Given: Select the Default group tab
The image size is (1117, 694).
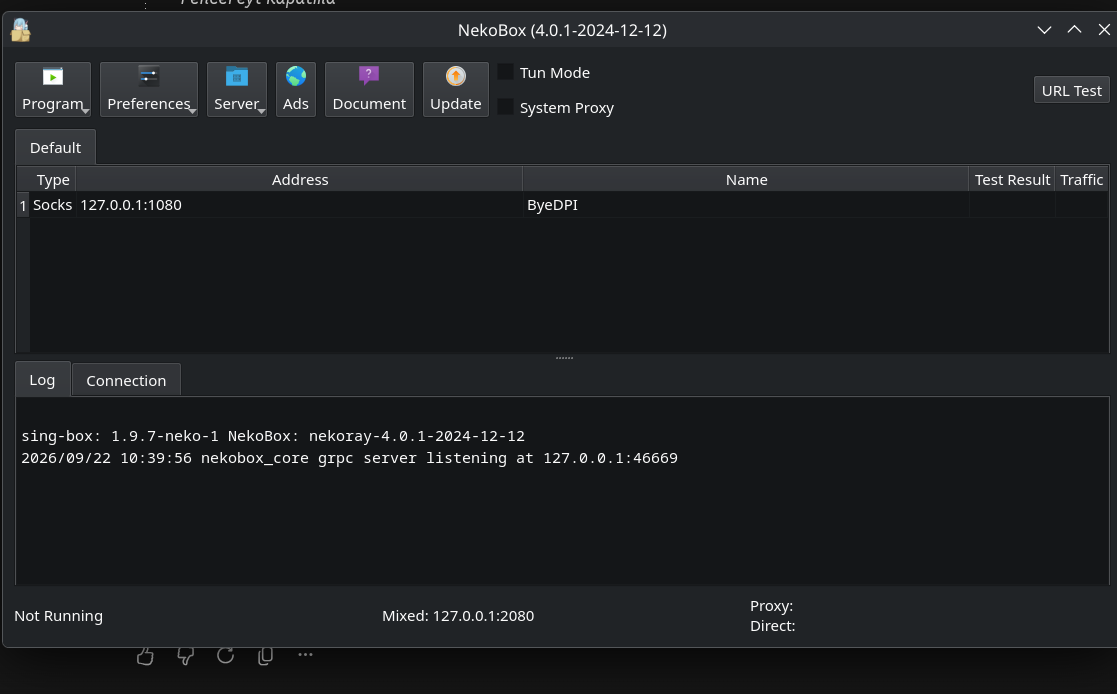Looking at the screenshot, I should click(56, 147).
